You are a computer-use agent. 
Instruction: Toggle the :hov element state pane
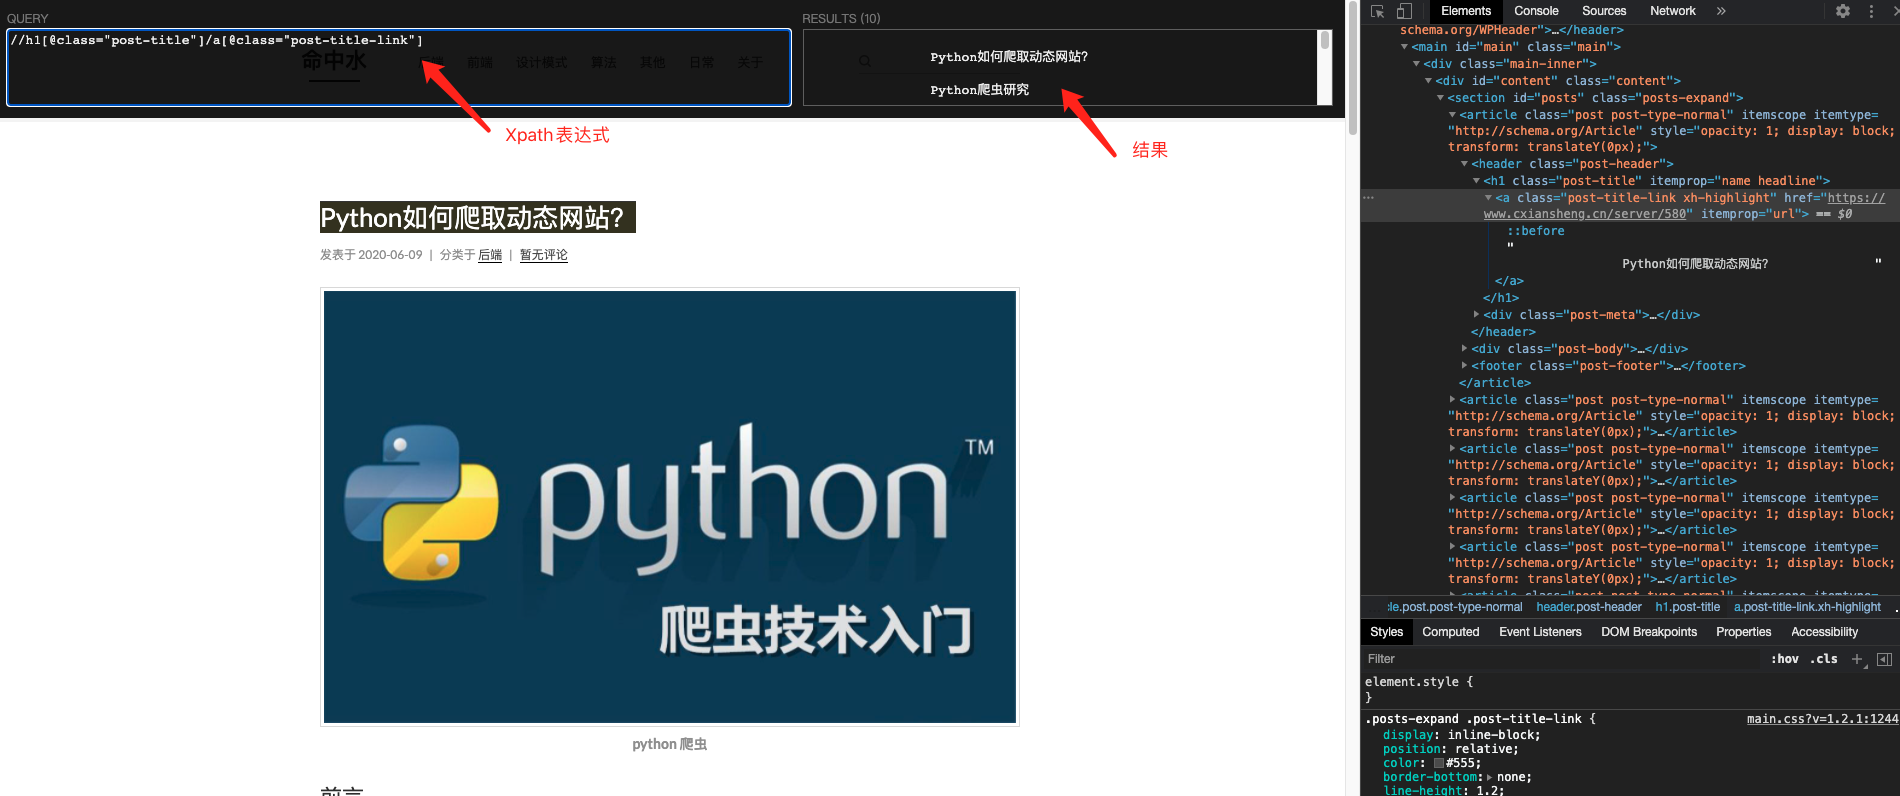pos(1785,659)
